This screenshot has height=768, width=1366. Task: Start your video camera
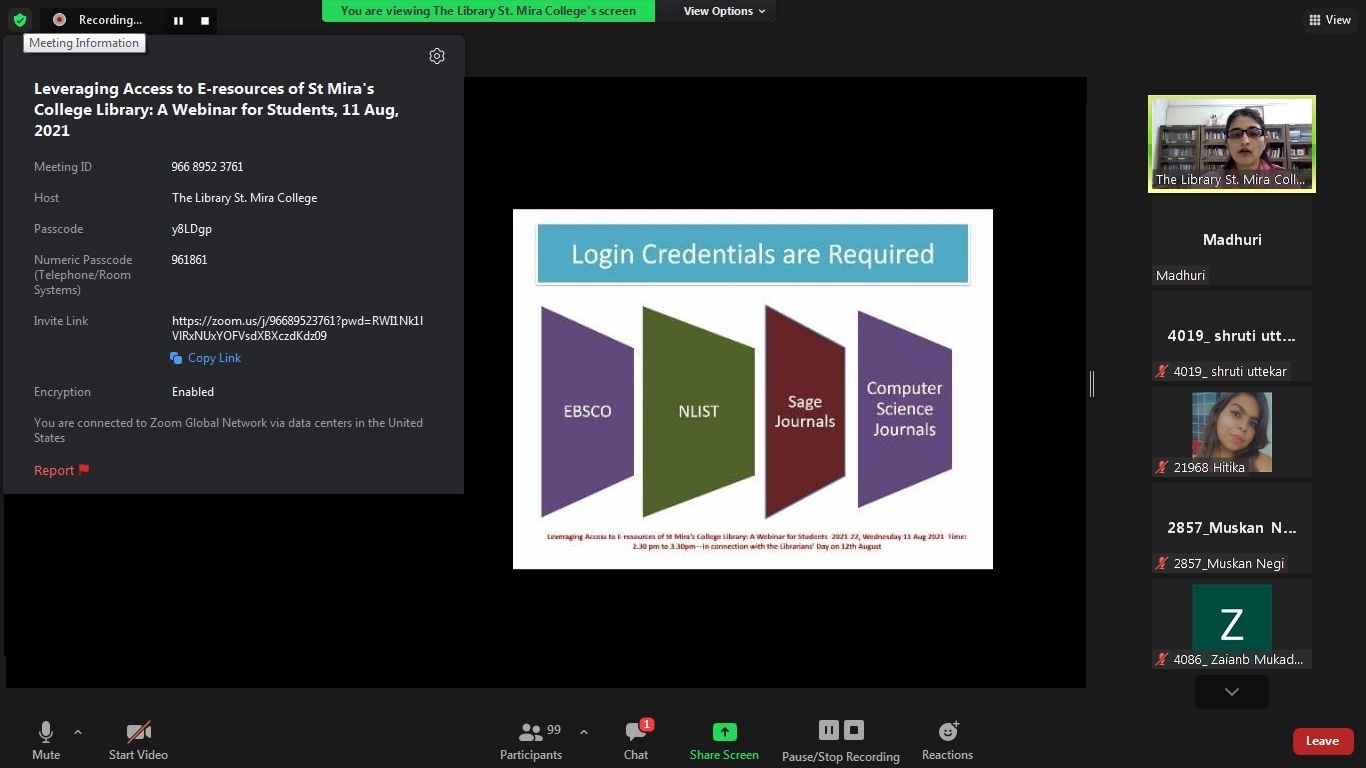137,735
